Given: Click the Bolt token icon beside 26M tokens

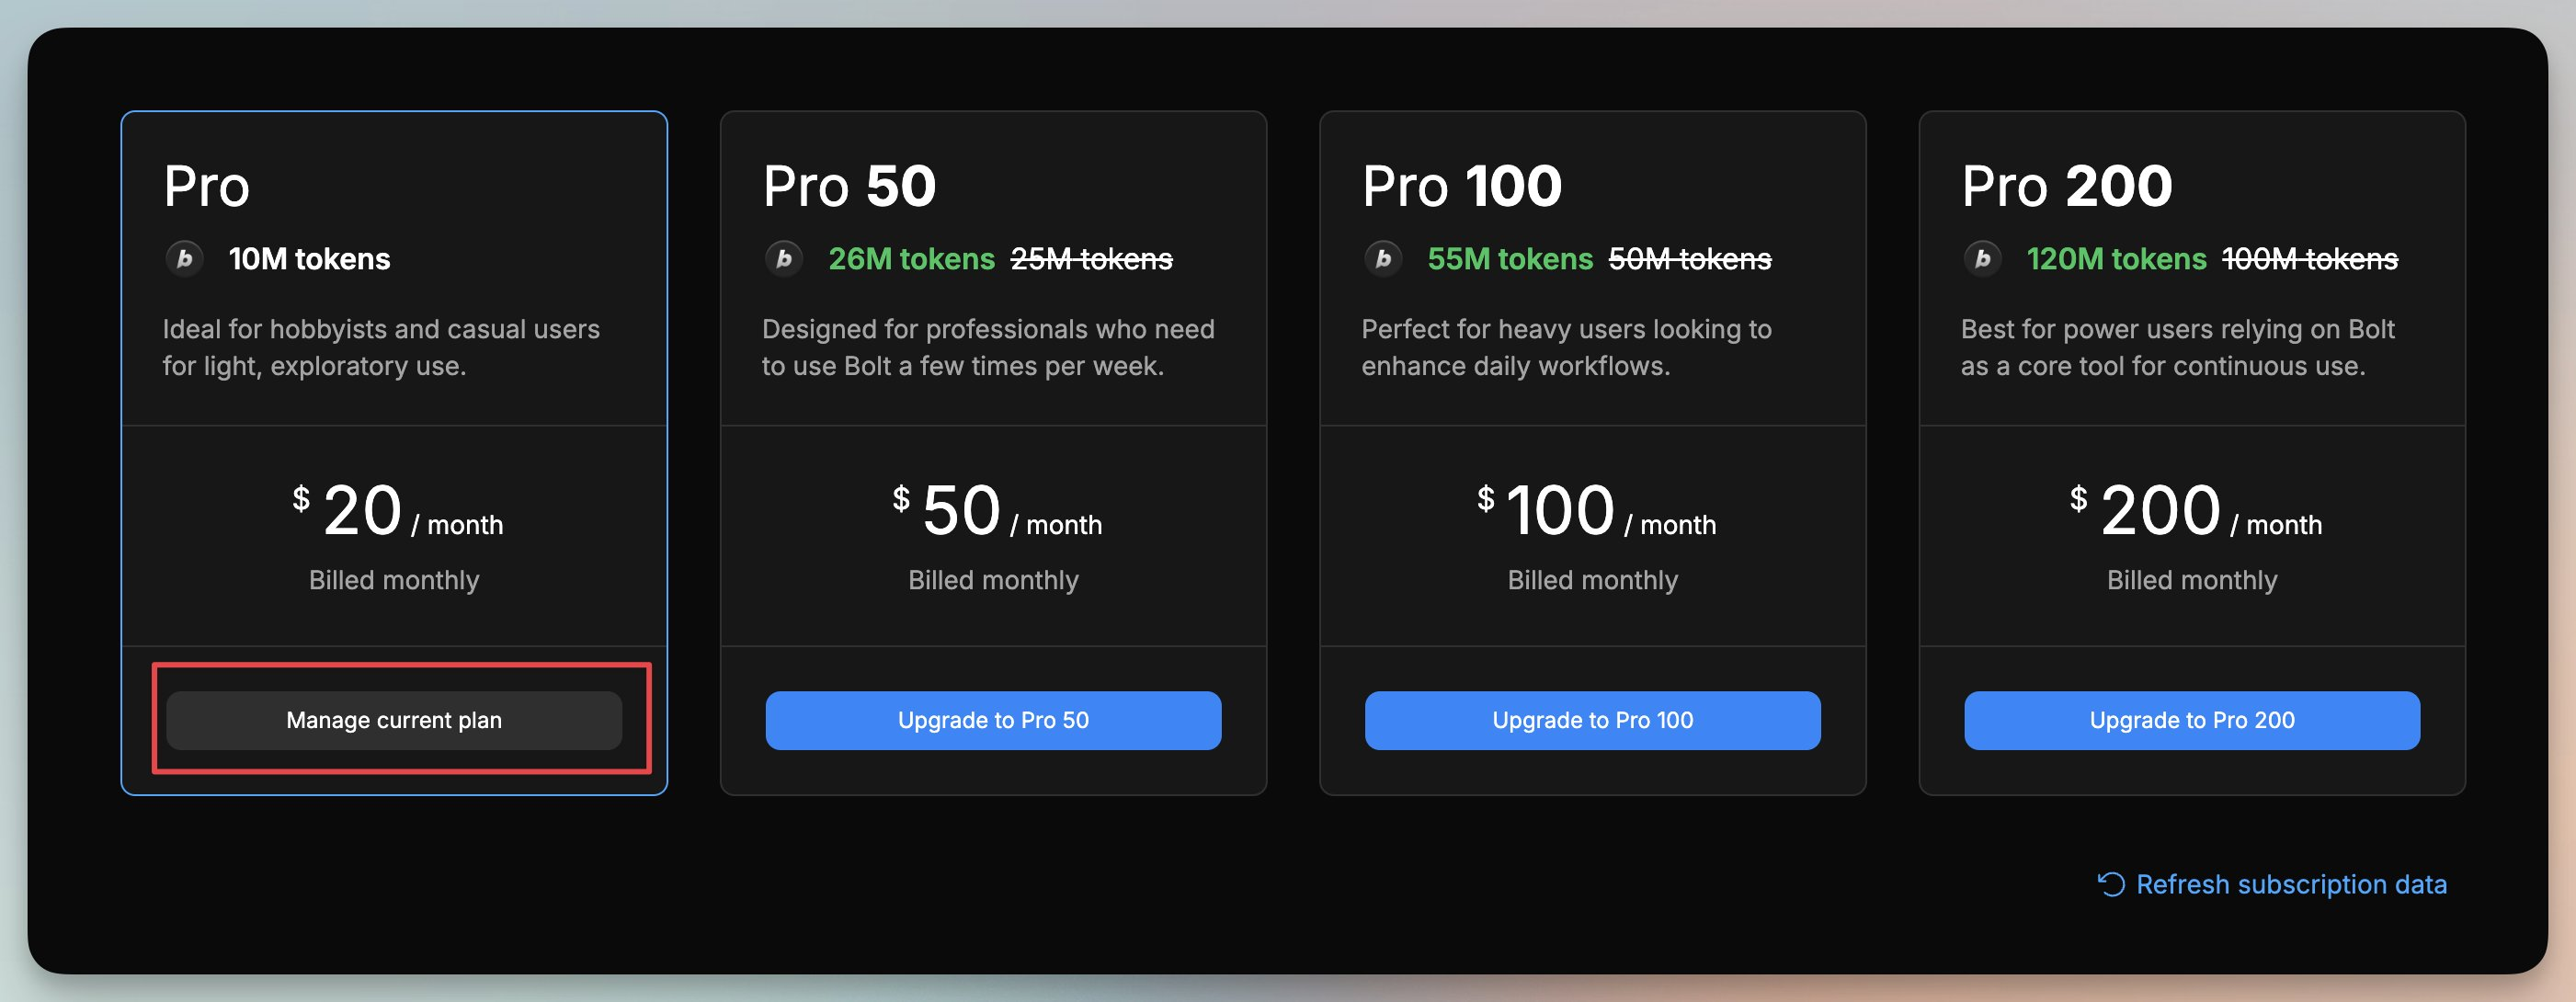Looking at the screenshot, I should tap(784, 259).
